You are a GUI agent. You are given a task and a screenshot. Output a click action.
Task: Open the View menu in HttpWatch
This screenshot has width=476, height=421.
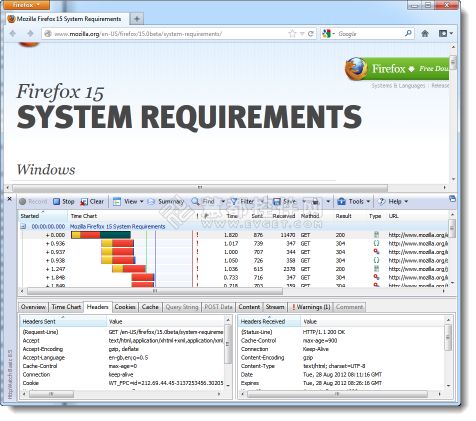[128, 202]
